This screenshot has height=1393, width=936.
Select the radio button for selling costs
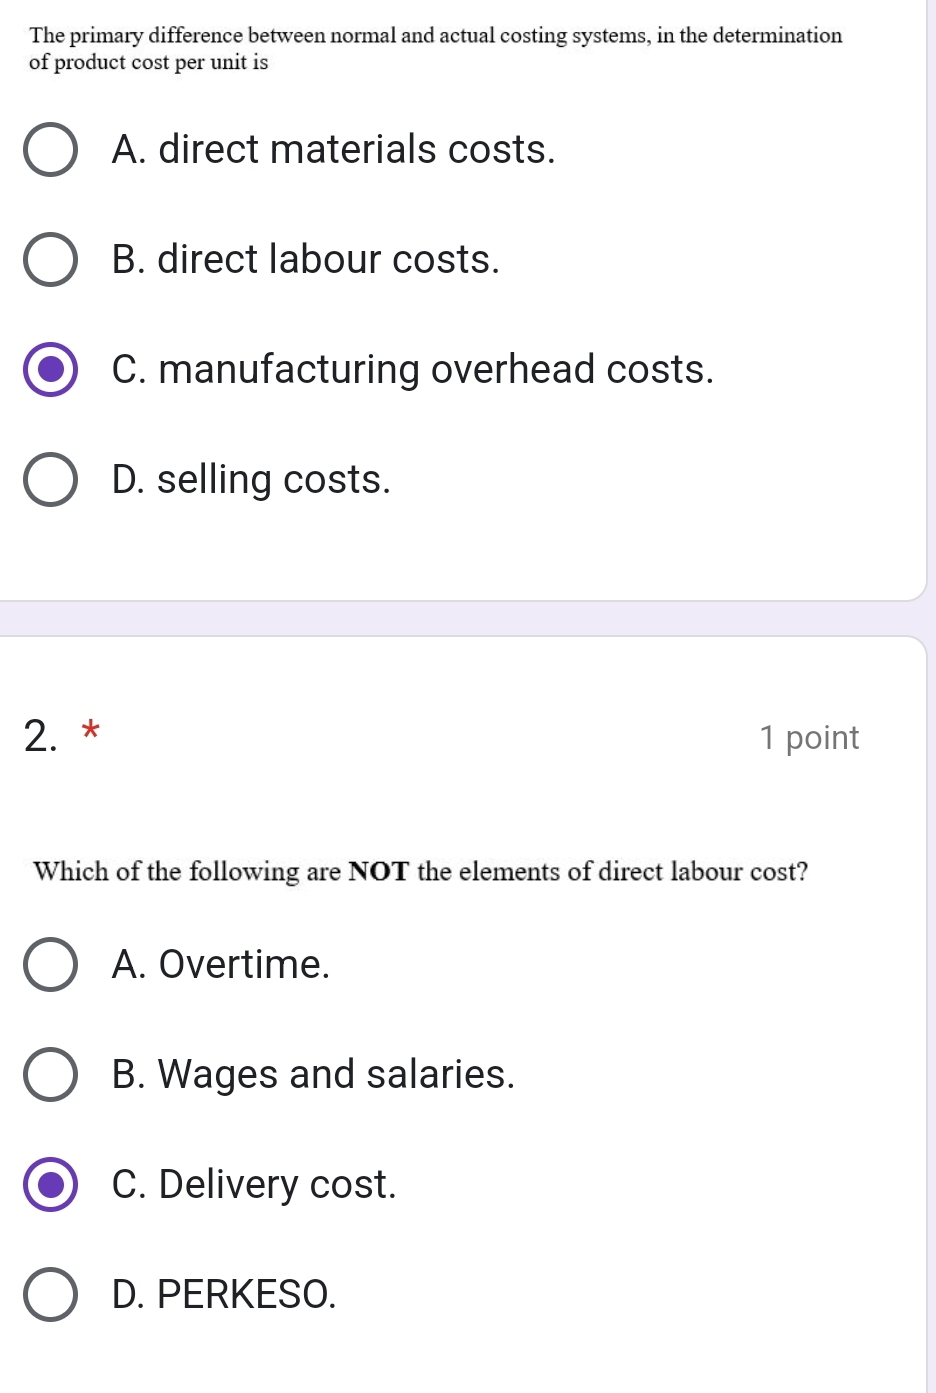coord(50,480)
